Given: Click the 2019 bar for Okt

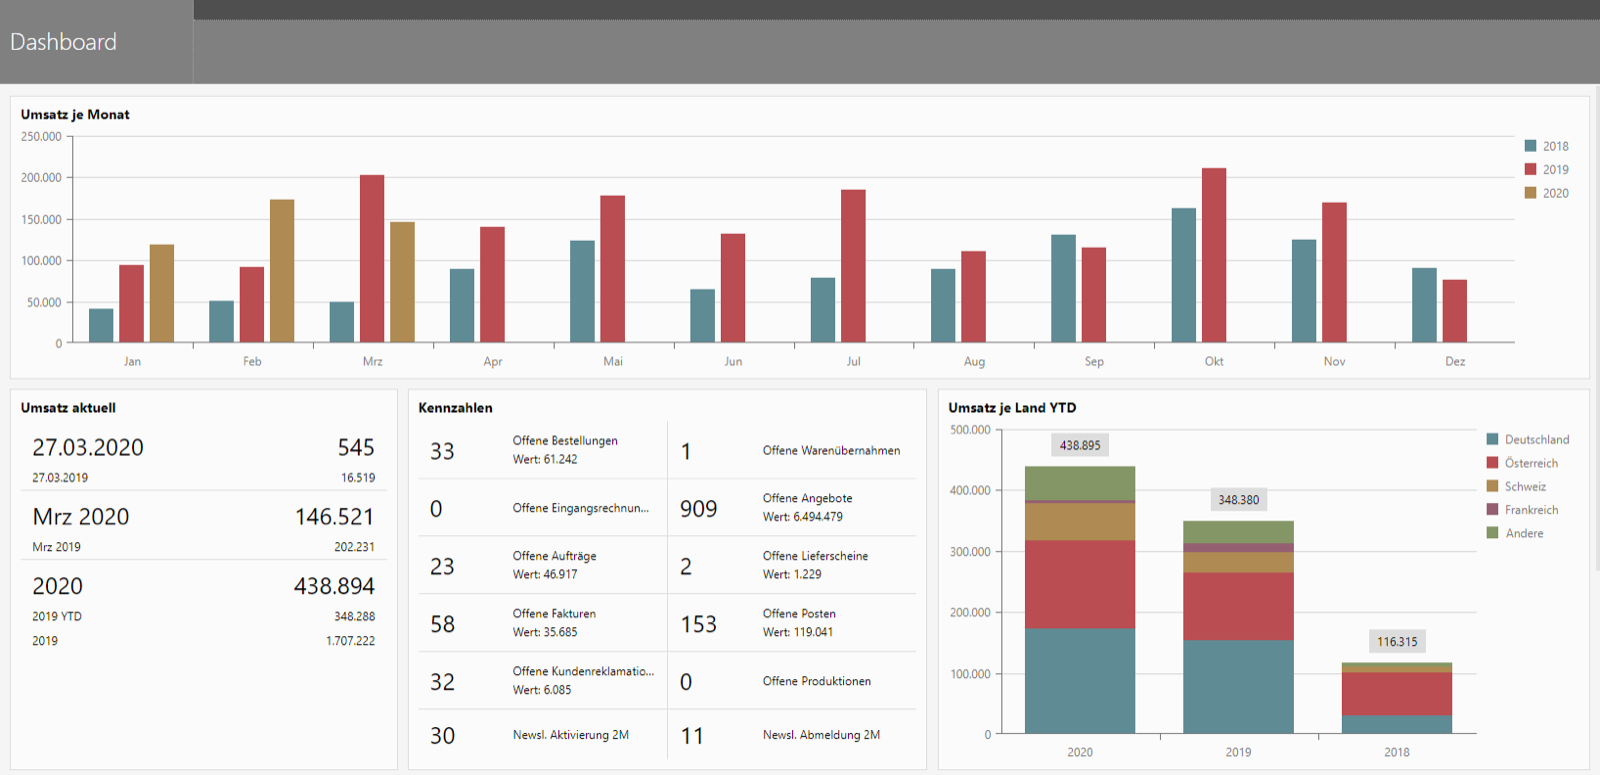Looking at the screenshot, I should coord(1214,255).
